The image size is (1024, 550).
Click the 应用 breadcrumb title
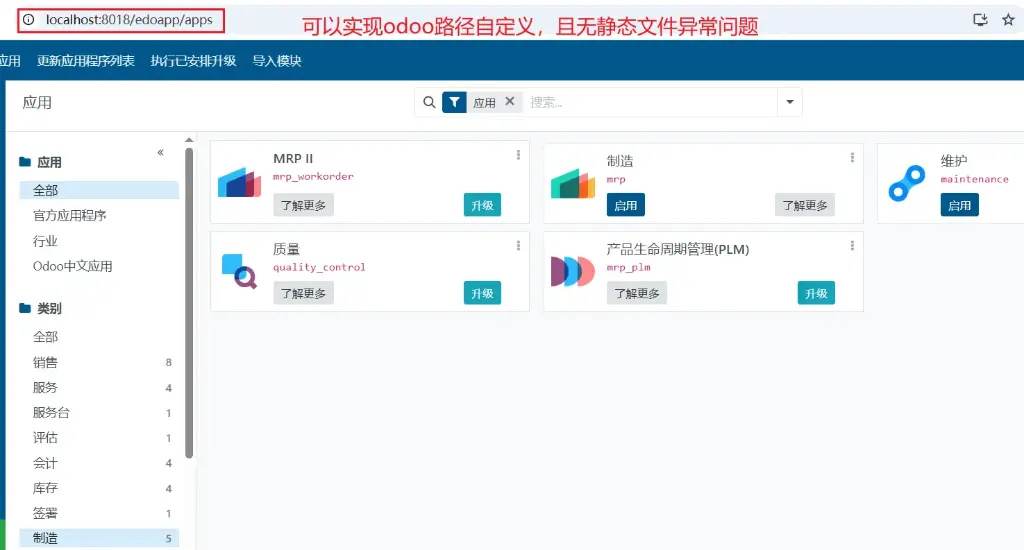coord(37,103)
